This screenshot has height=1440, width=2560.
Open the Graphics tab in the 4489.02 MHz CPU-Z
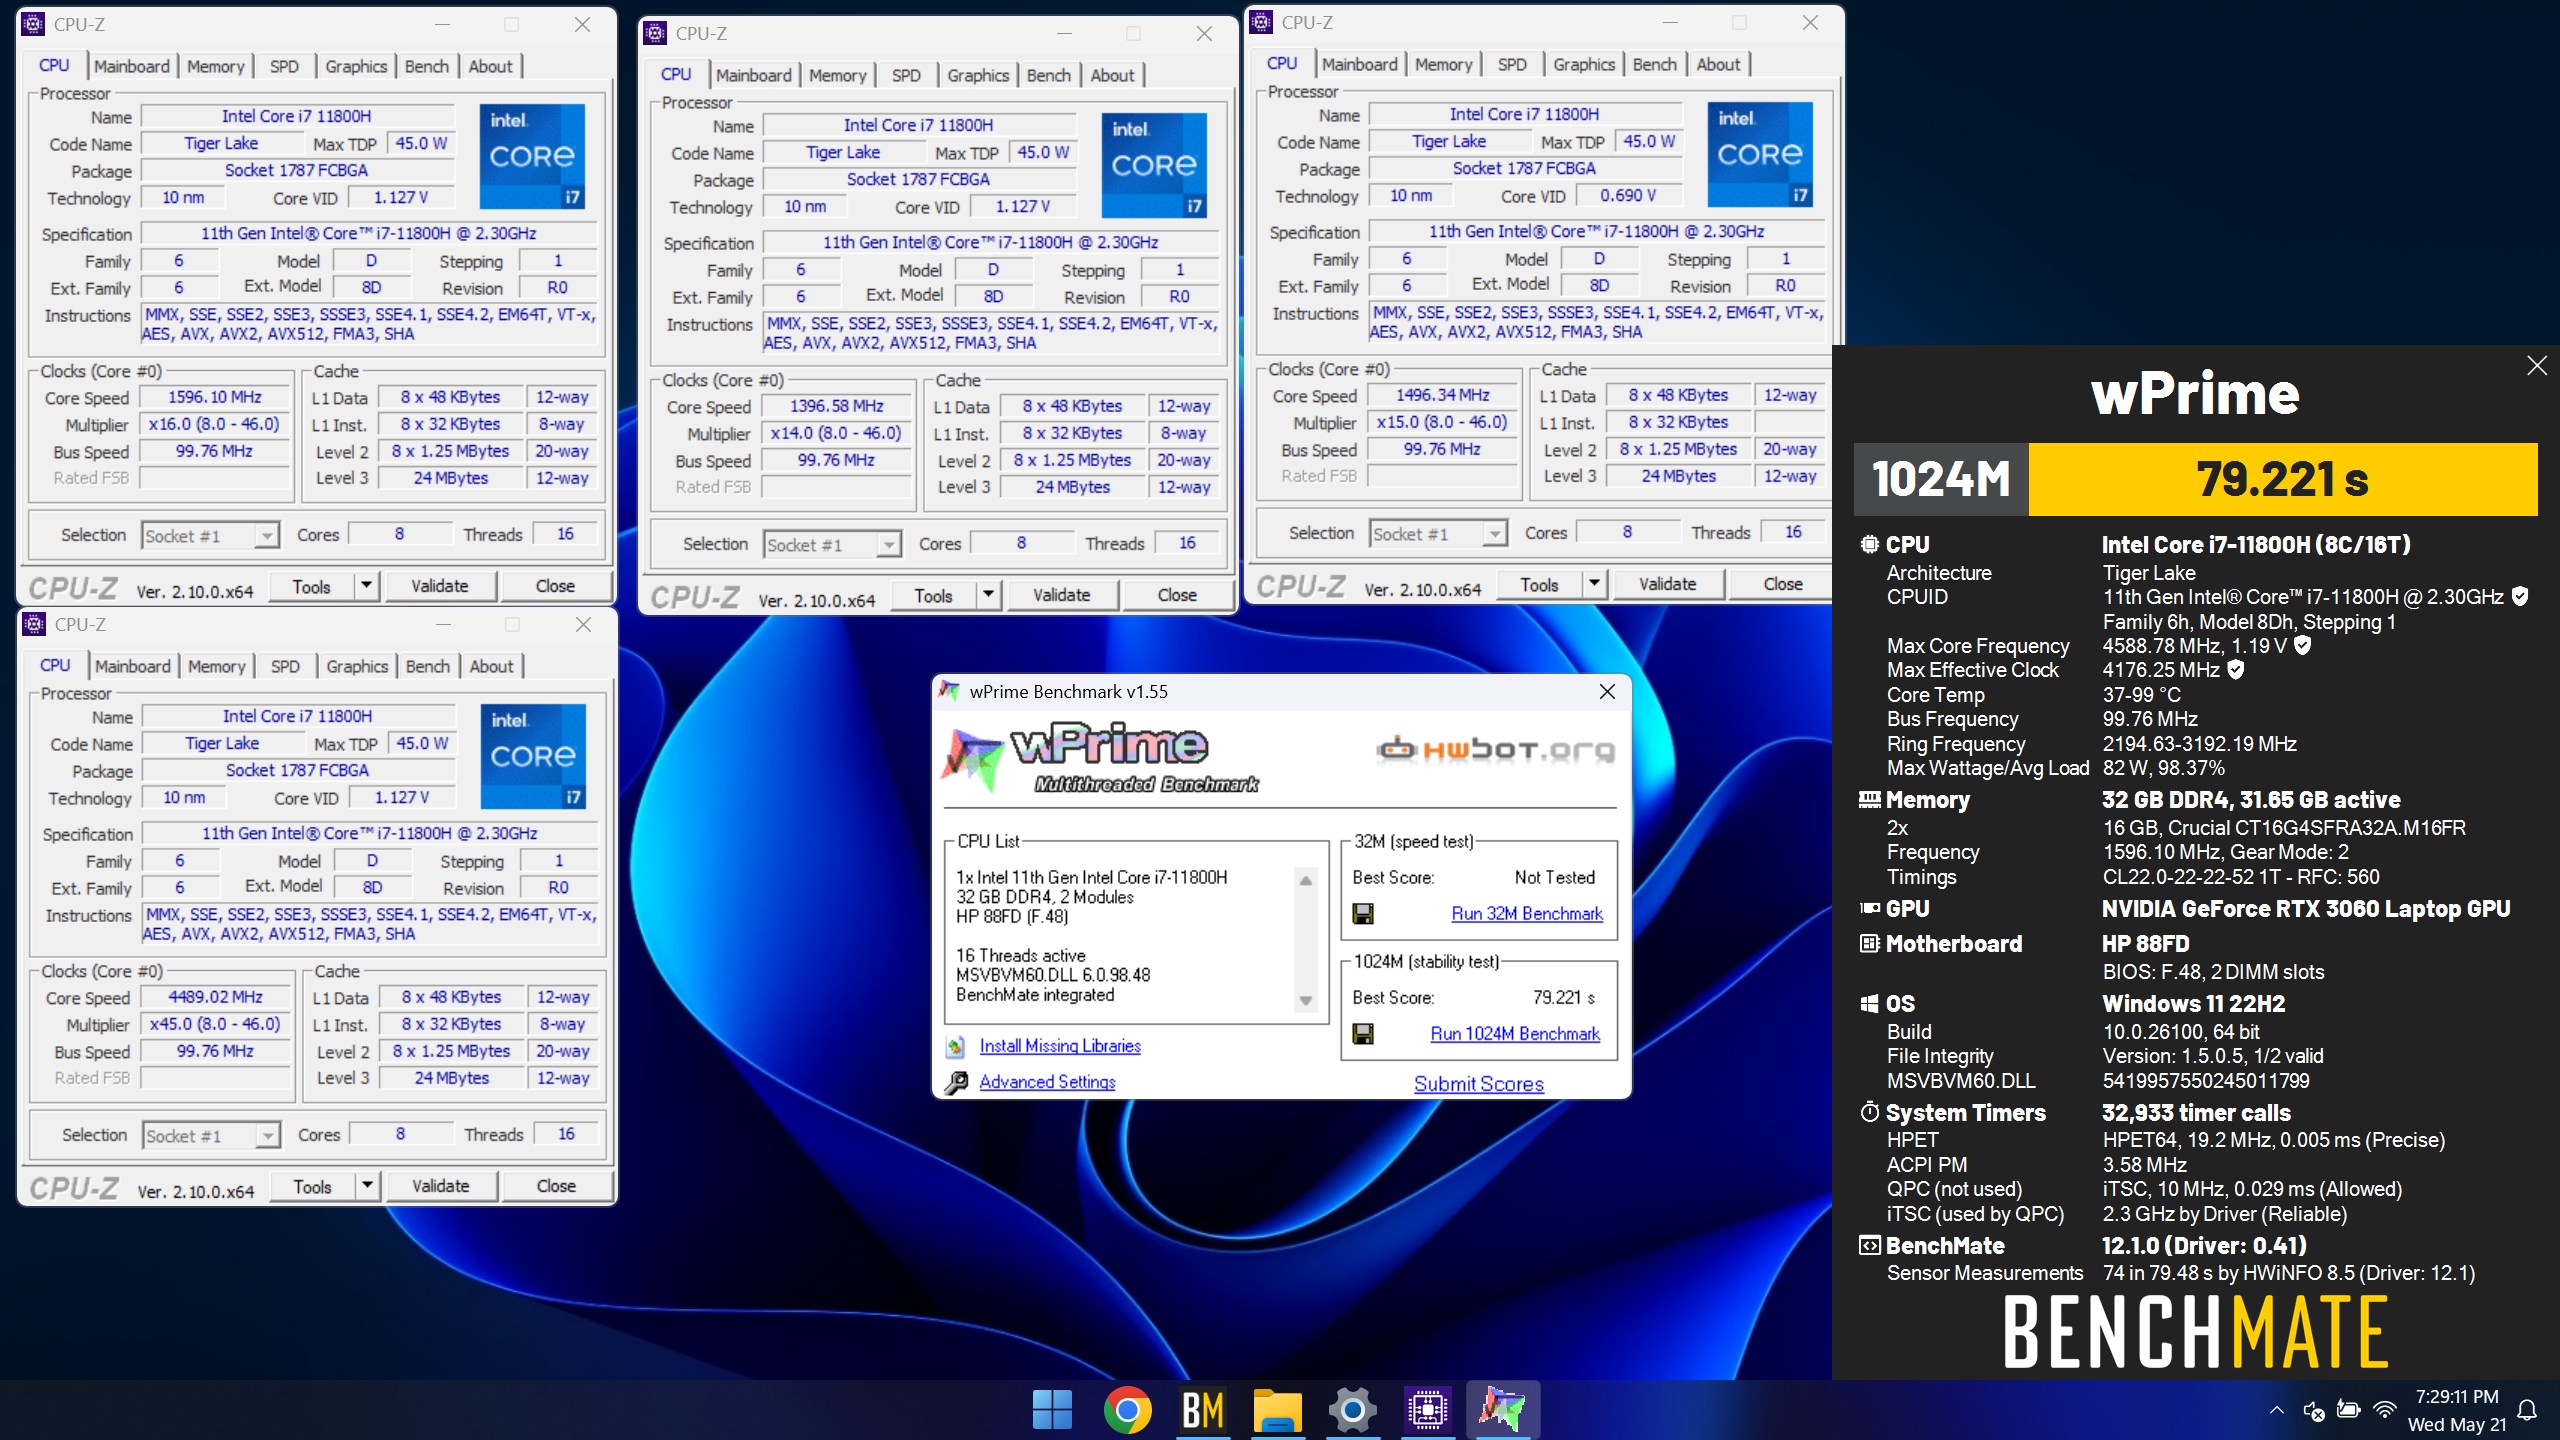(357, 666)
